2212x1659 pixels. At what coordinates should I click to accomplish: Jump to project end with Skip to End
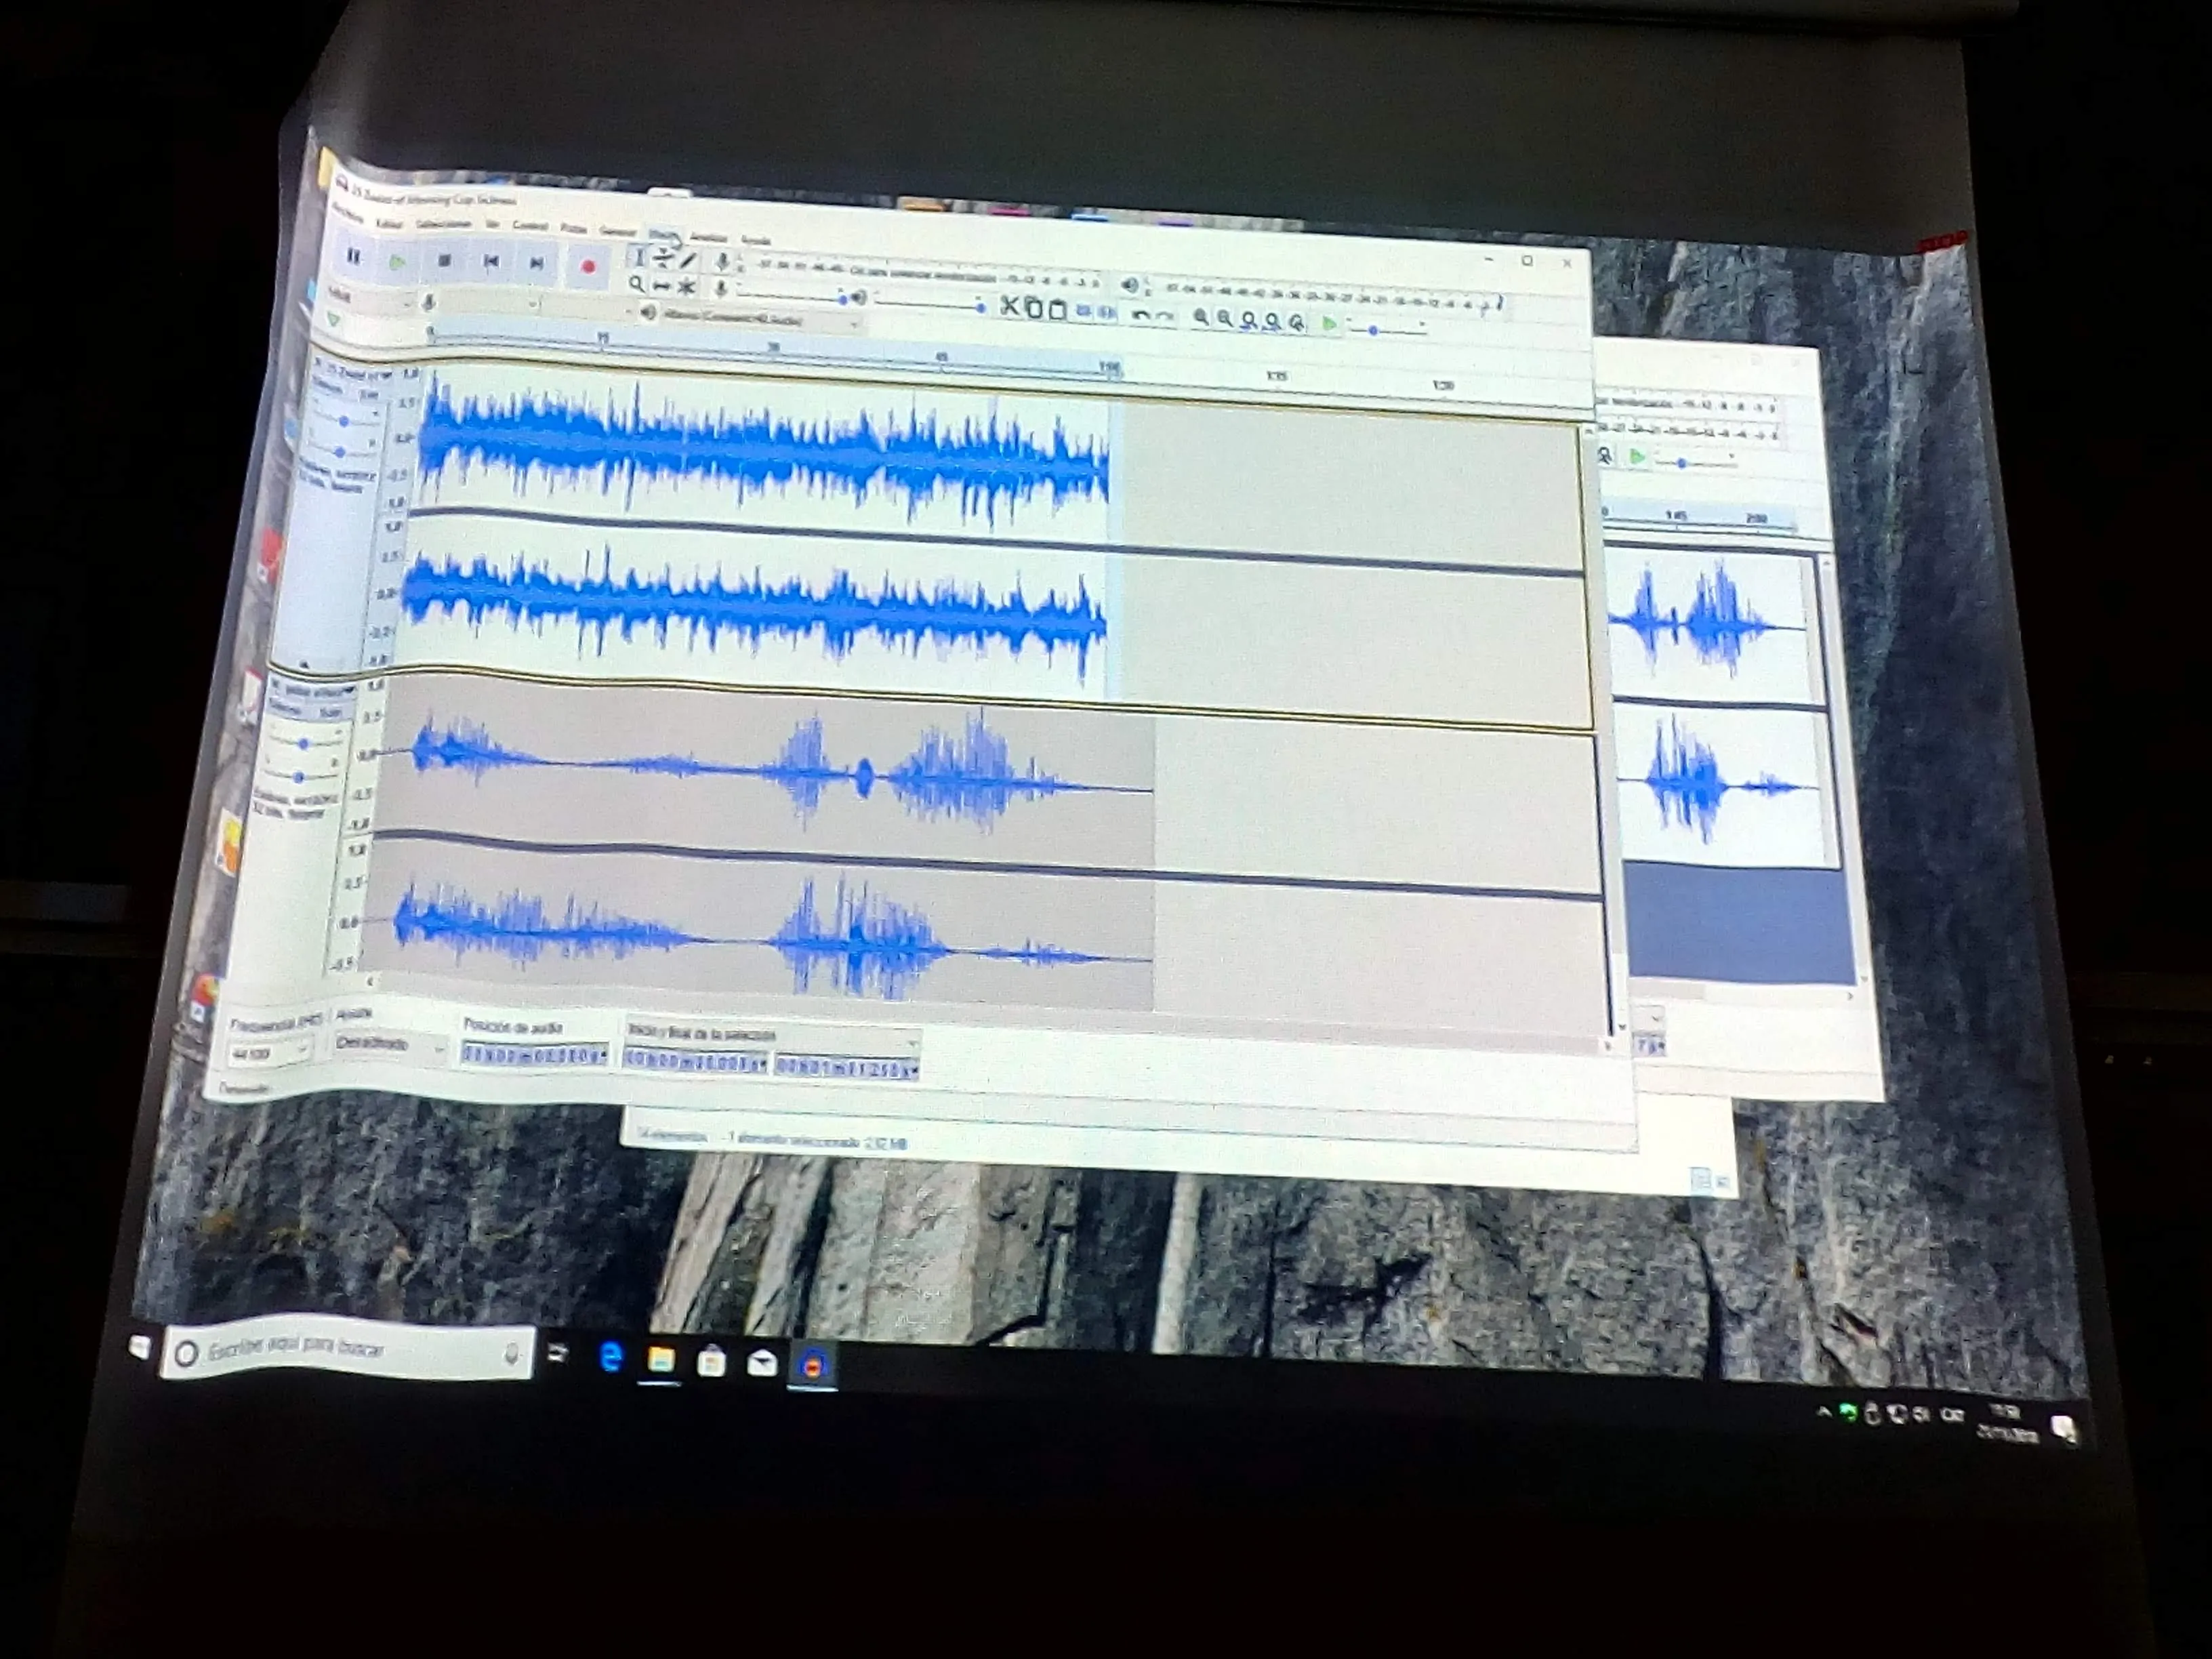tap(537, 263)
